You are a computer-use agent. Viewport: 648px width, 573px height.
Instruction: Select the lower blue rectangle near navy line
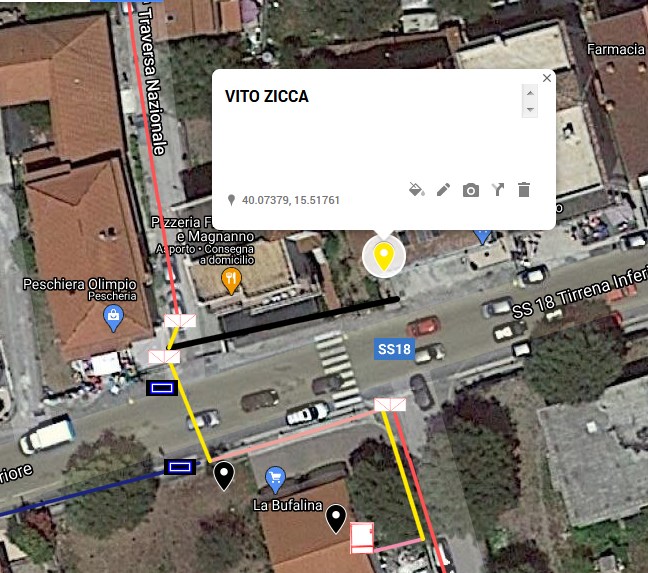(180, 467)
